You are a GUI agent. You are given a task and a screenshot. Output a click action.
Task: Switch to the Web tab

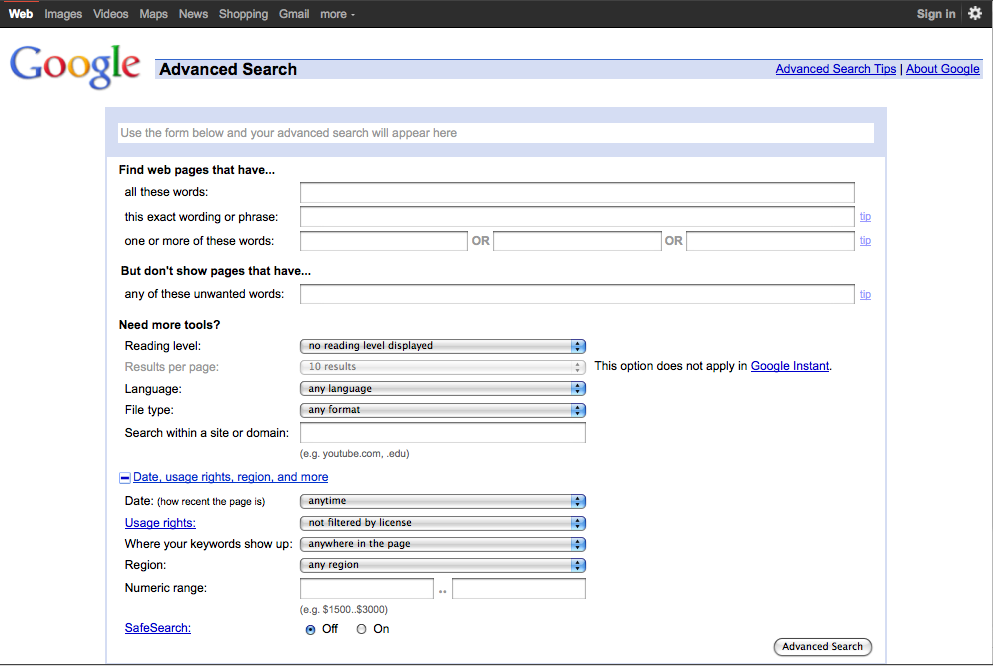click(20, 14)
